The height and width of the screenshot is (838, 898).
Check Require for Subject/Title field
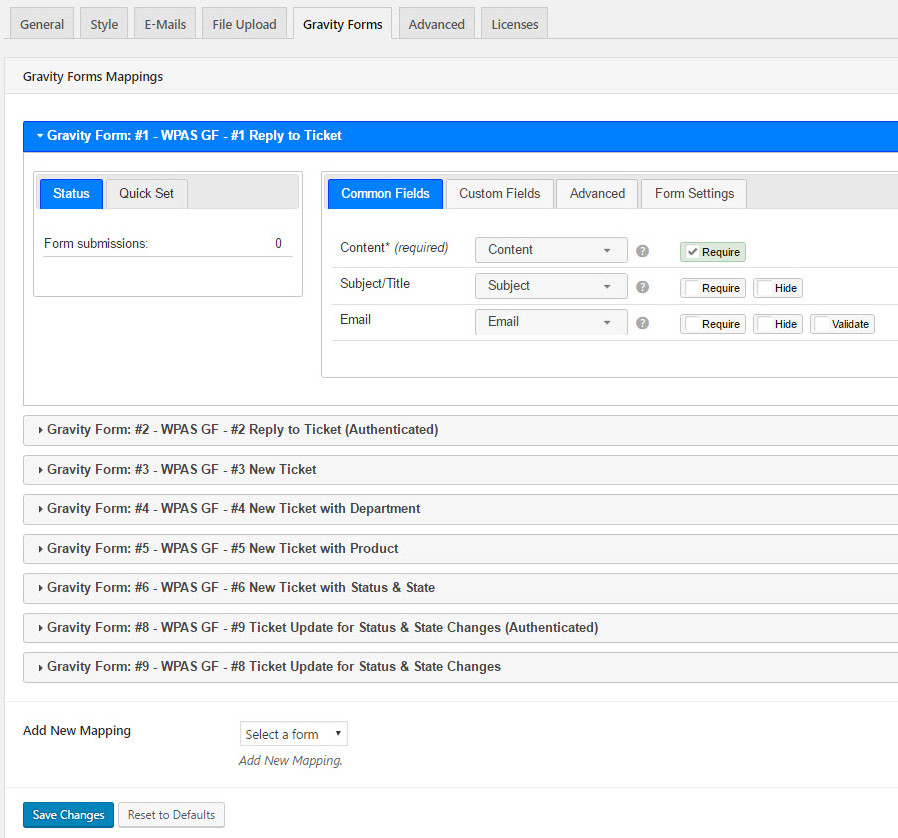(712, 288)
